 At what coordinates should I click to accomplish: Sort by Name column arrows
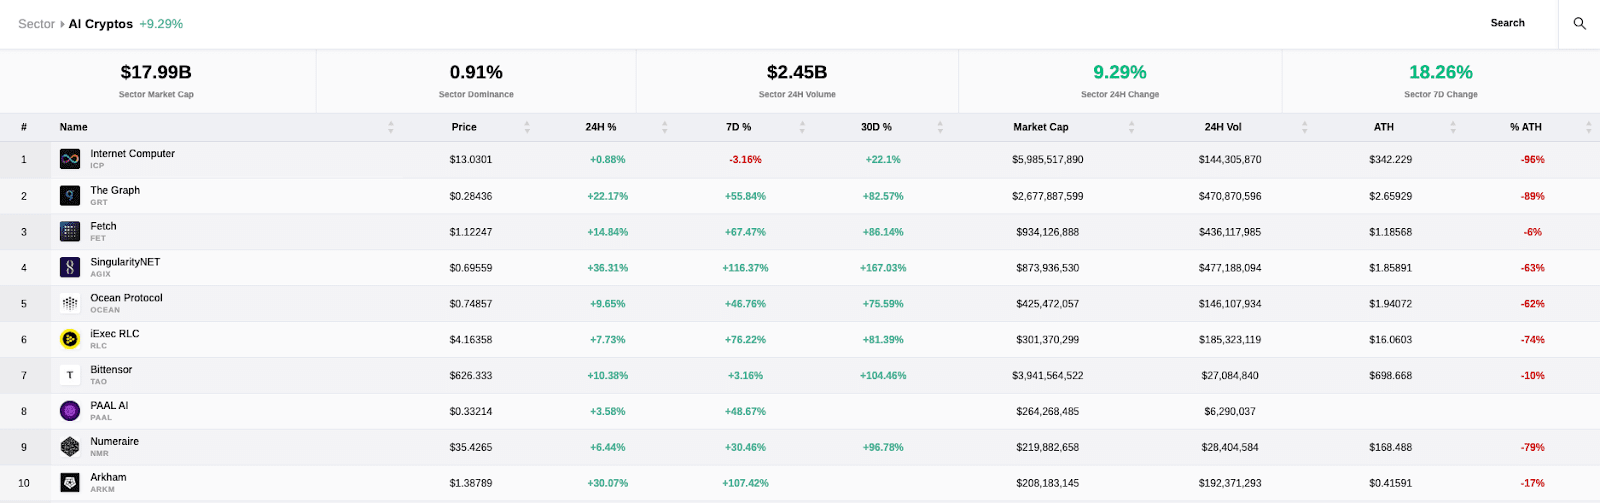(x=391, y=127)
